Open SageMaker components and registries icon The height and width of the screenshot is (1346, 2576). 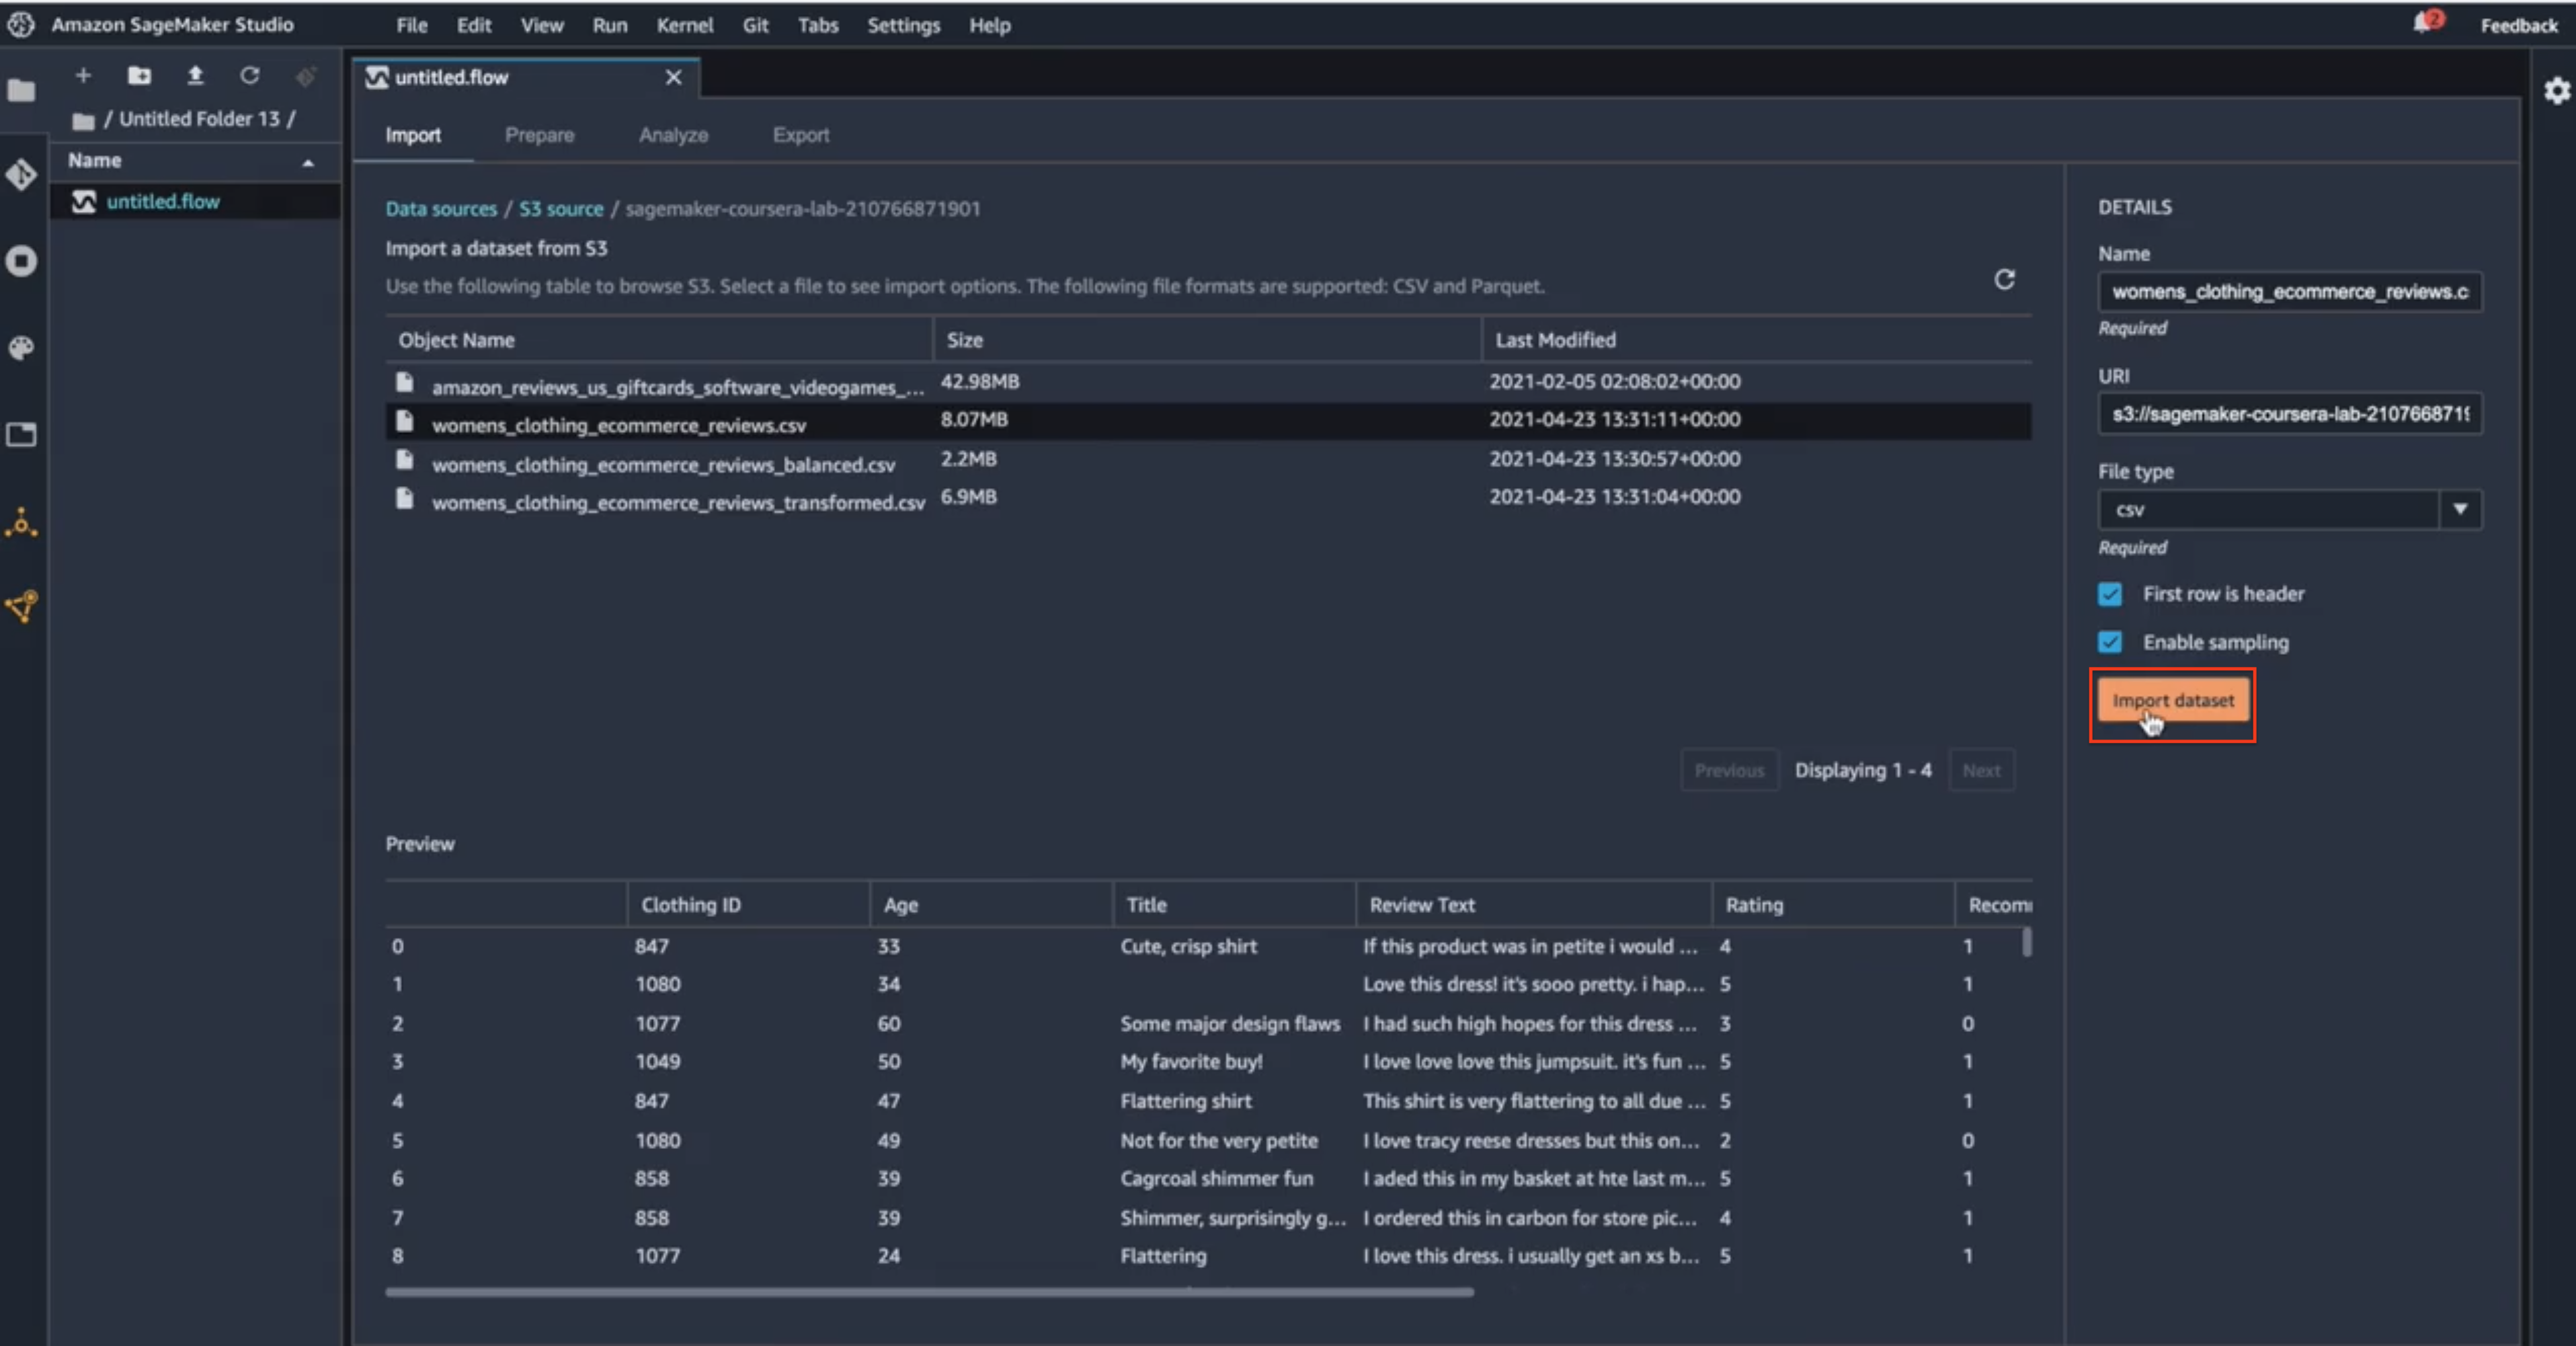point(21,522)
